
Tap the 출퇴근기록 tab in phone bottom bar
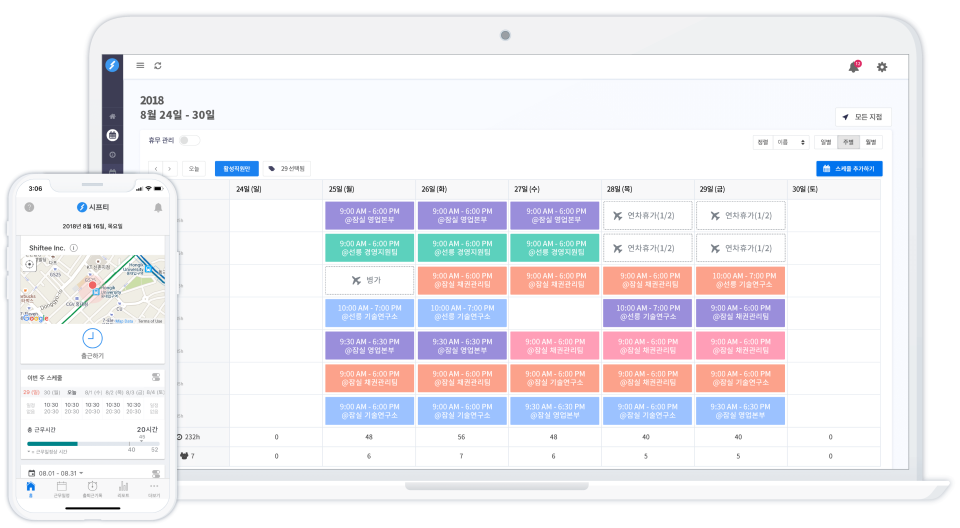92,489
